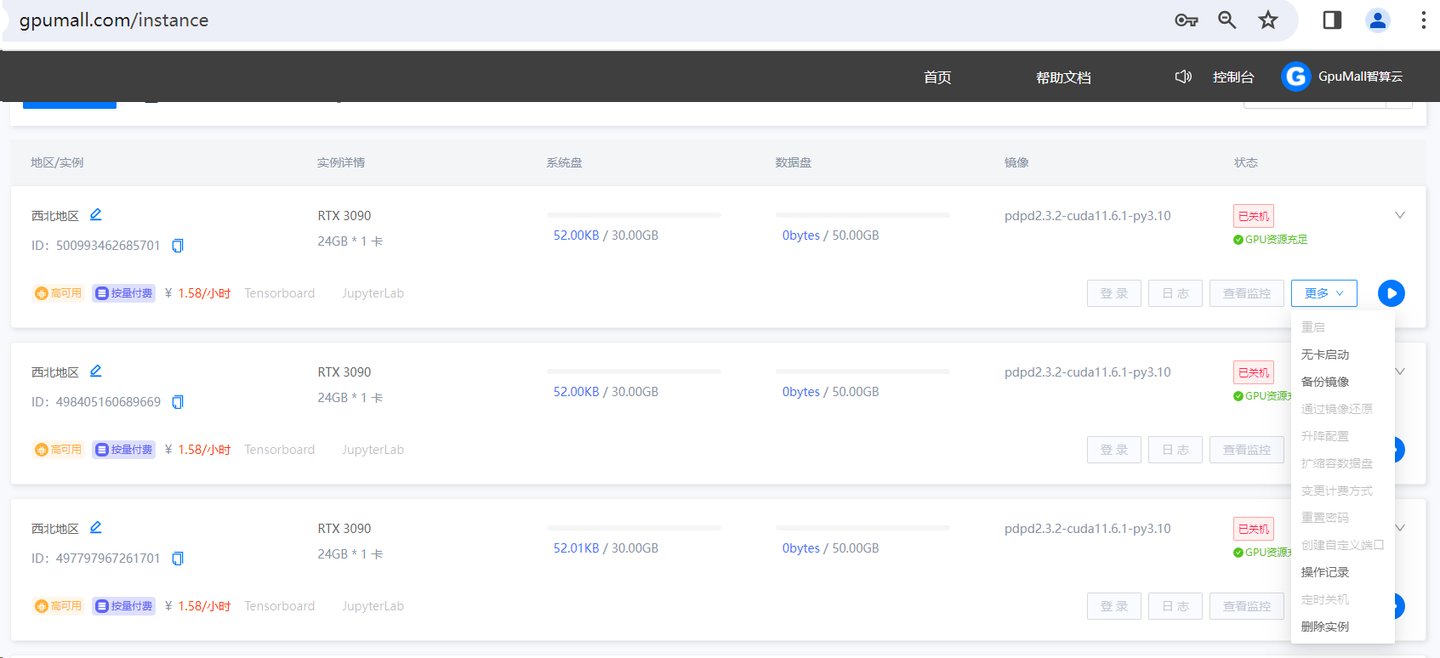Click edit pencil icon for first instance name
The height and width of the screenshot is (658, 1440).
pos(96,214)
